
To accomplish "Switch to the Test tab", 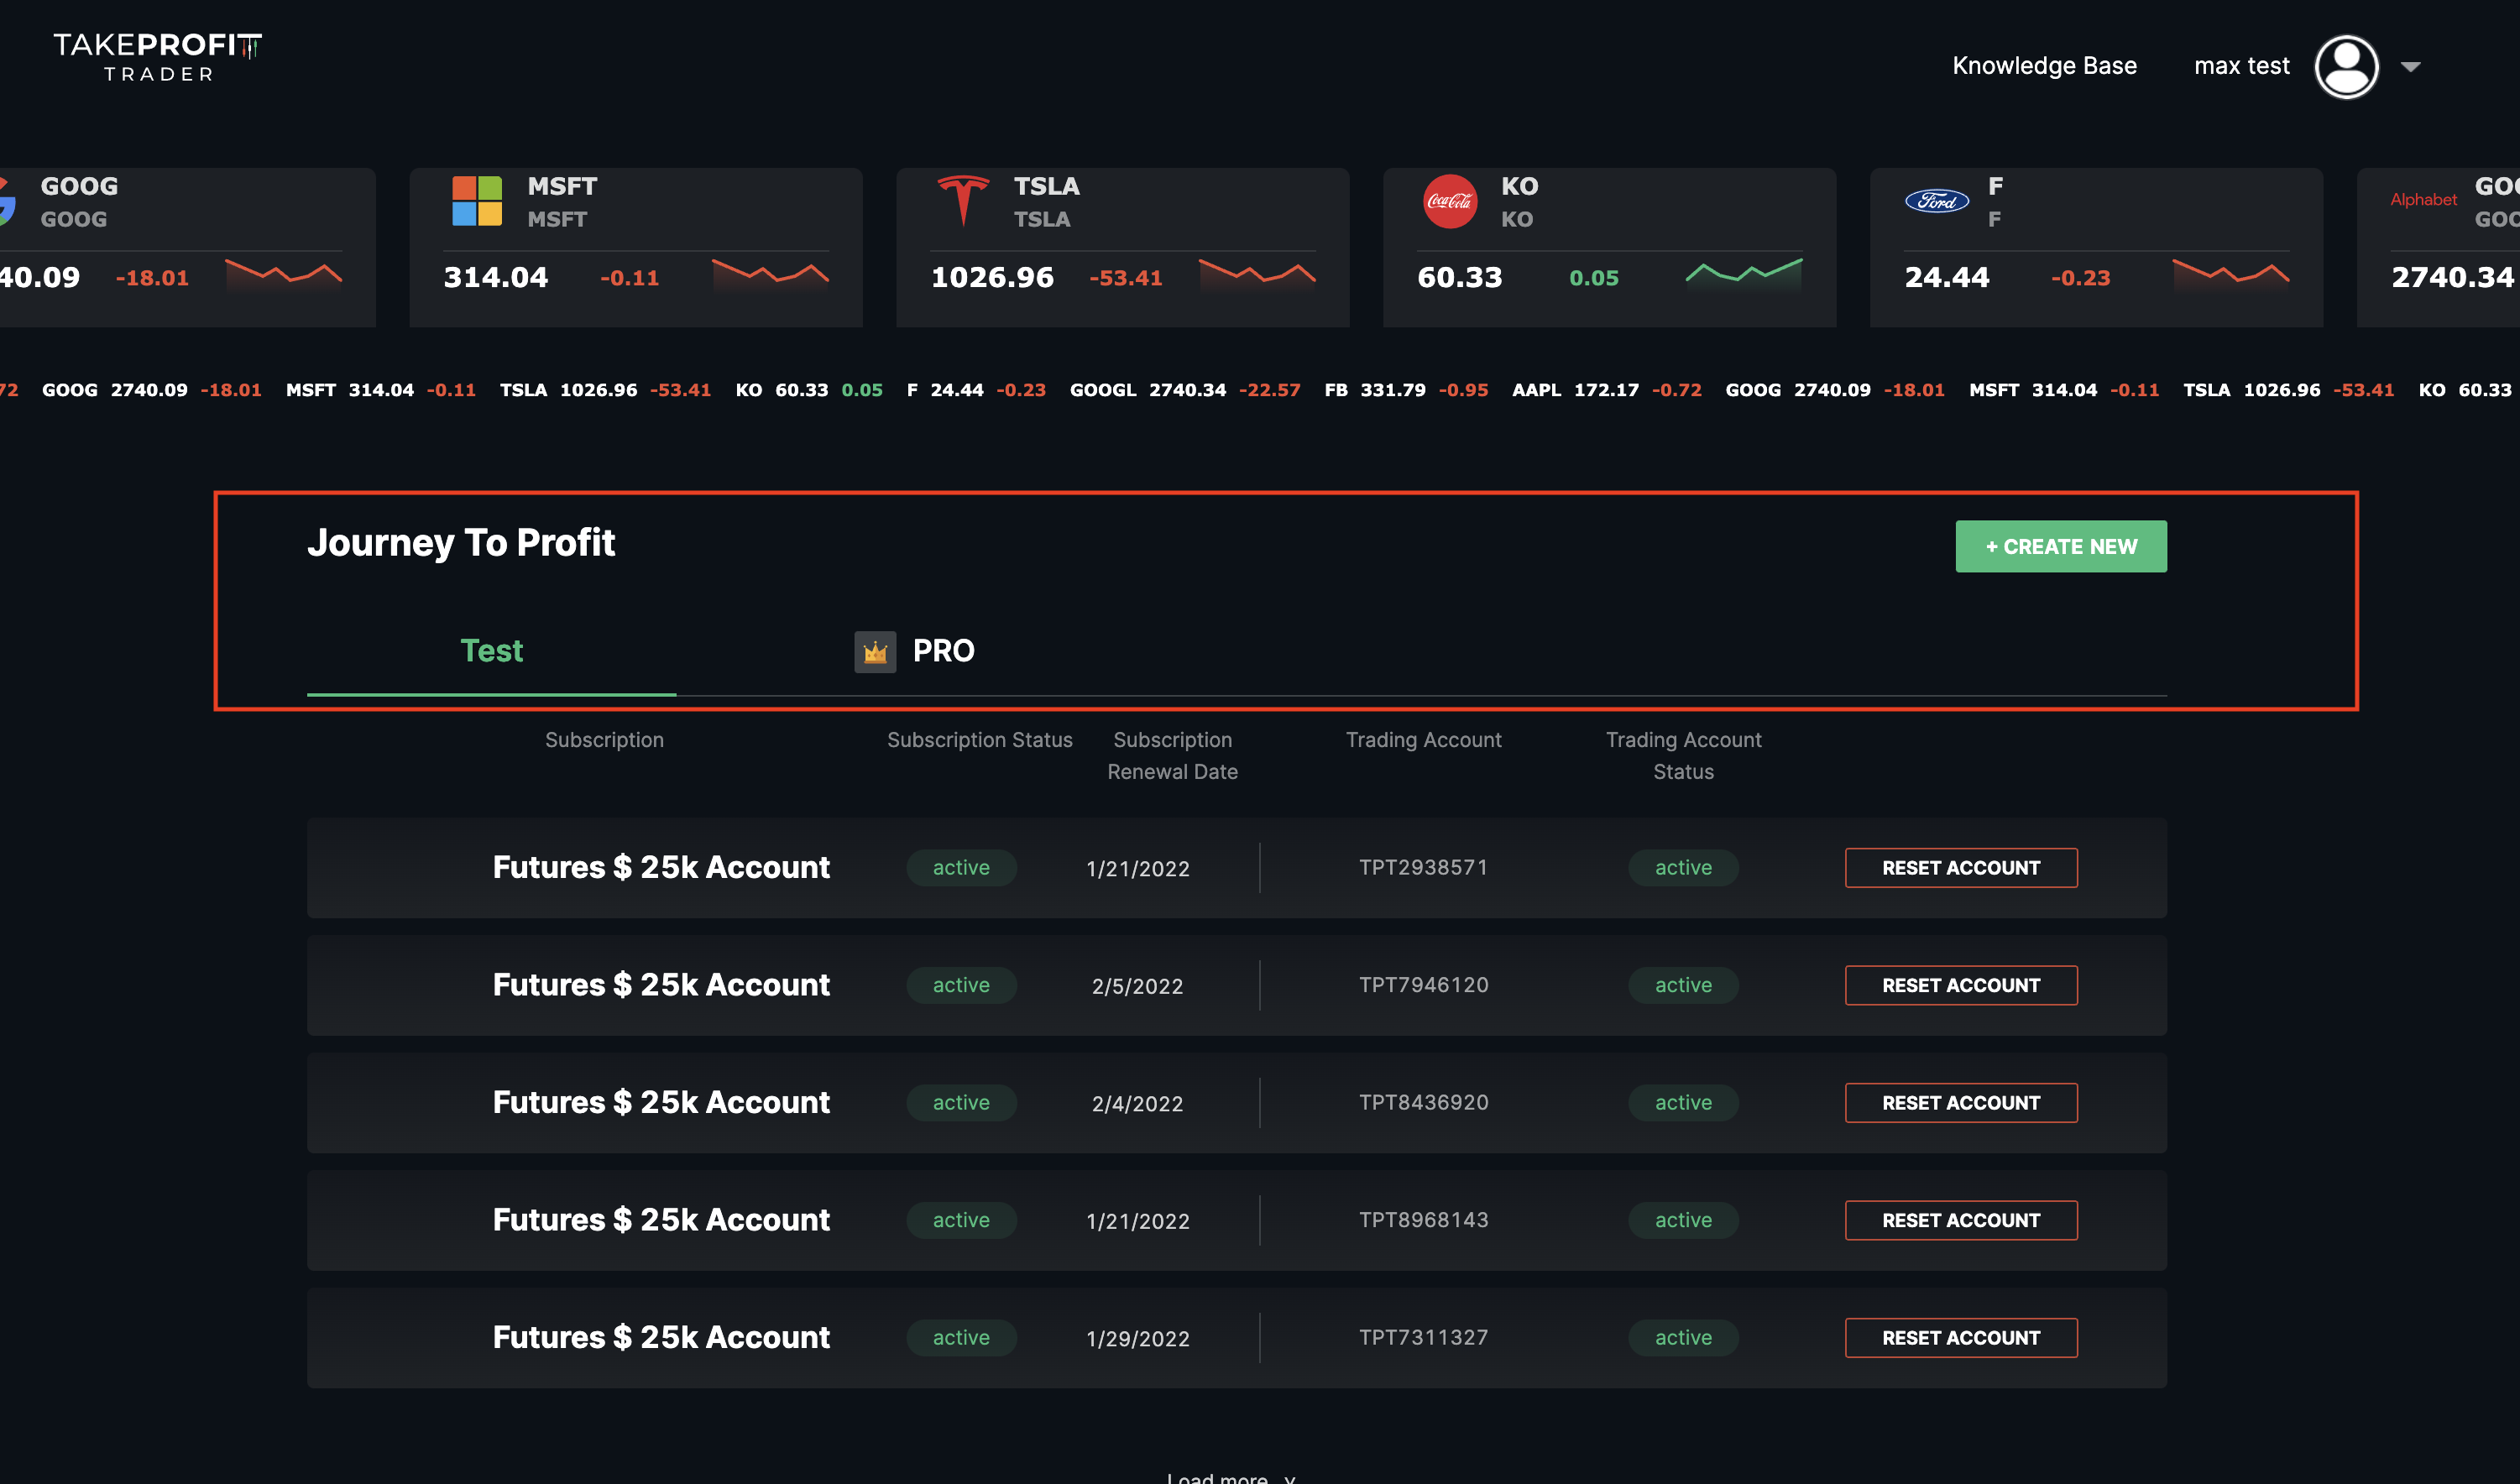I will tap(491, 651).
